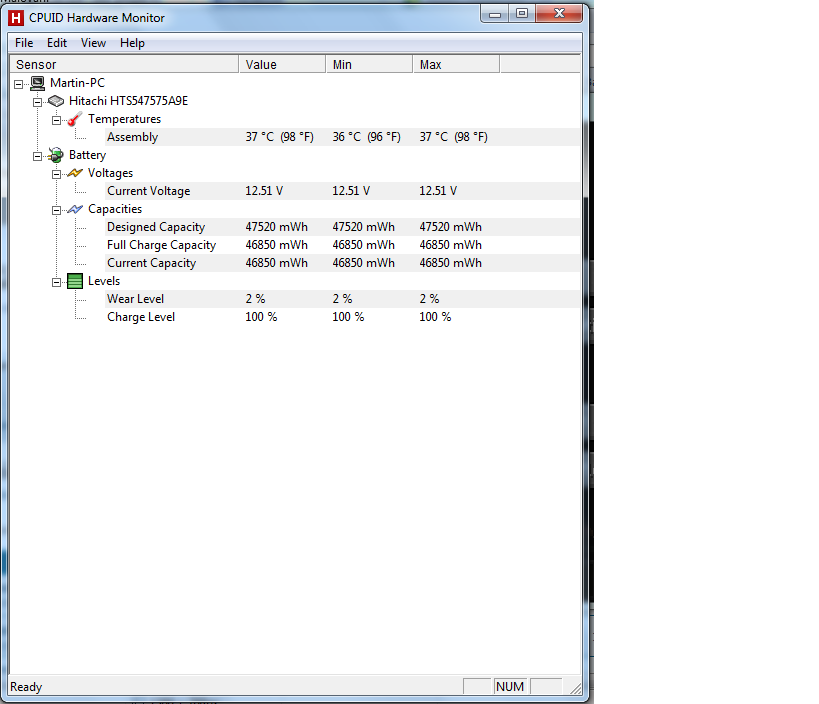The image size is (819, 704).
Task: Click the battery plug icon next to Battery
Action: tap(56, 155)
